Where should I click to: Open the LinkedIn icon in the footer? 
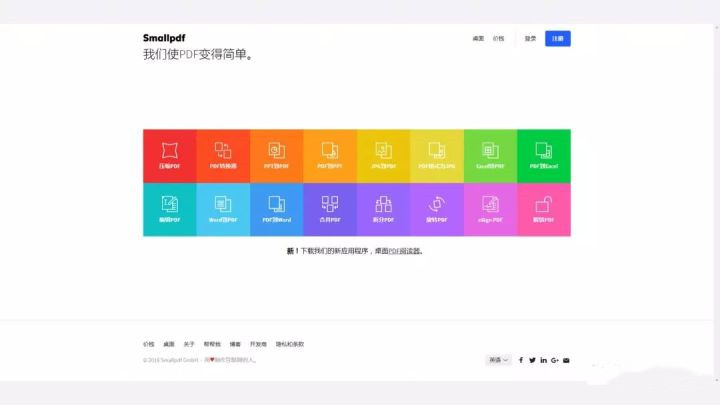tap(543, 360)
